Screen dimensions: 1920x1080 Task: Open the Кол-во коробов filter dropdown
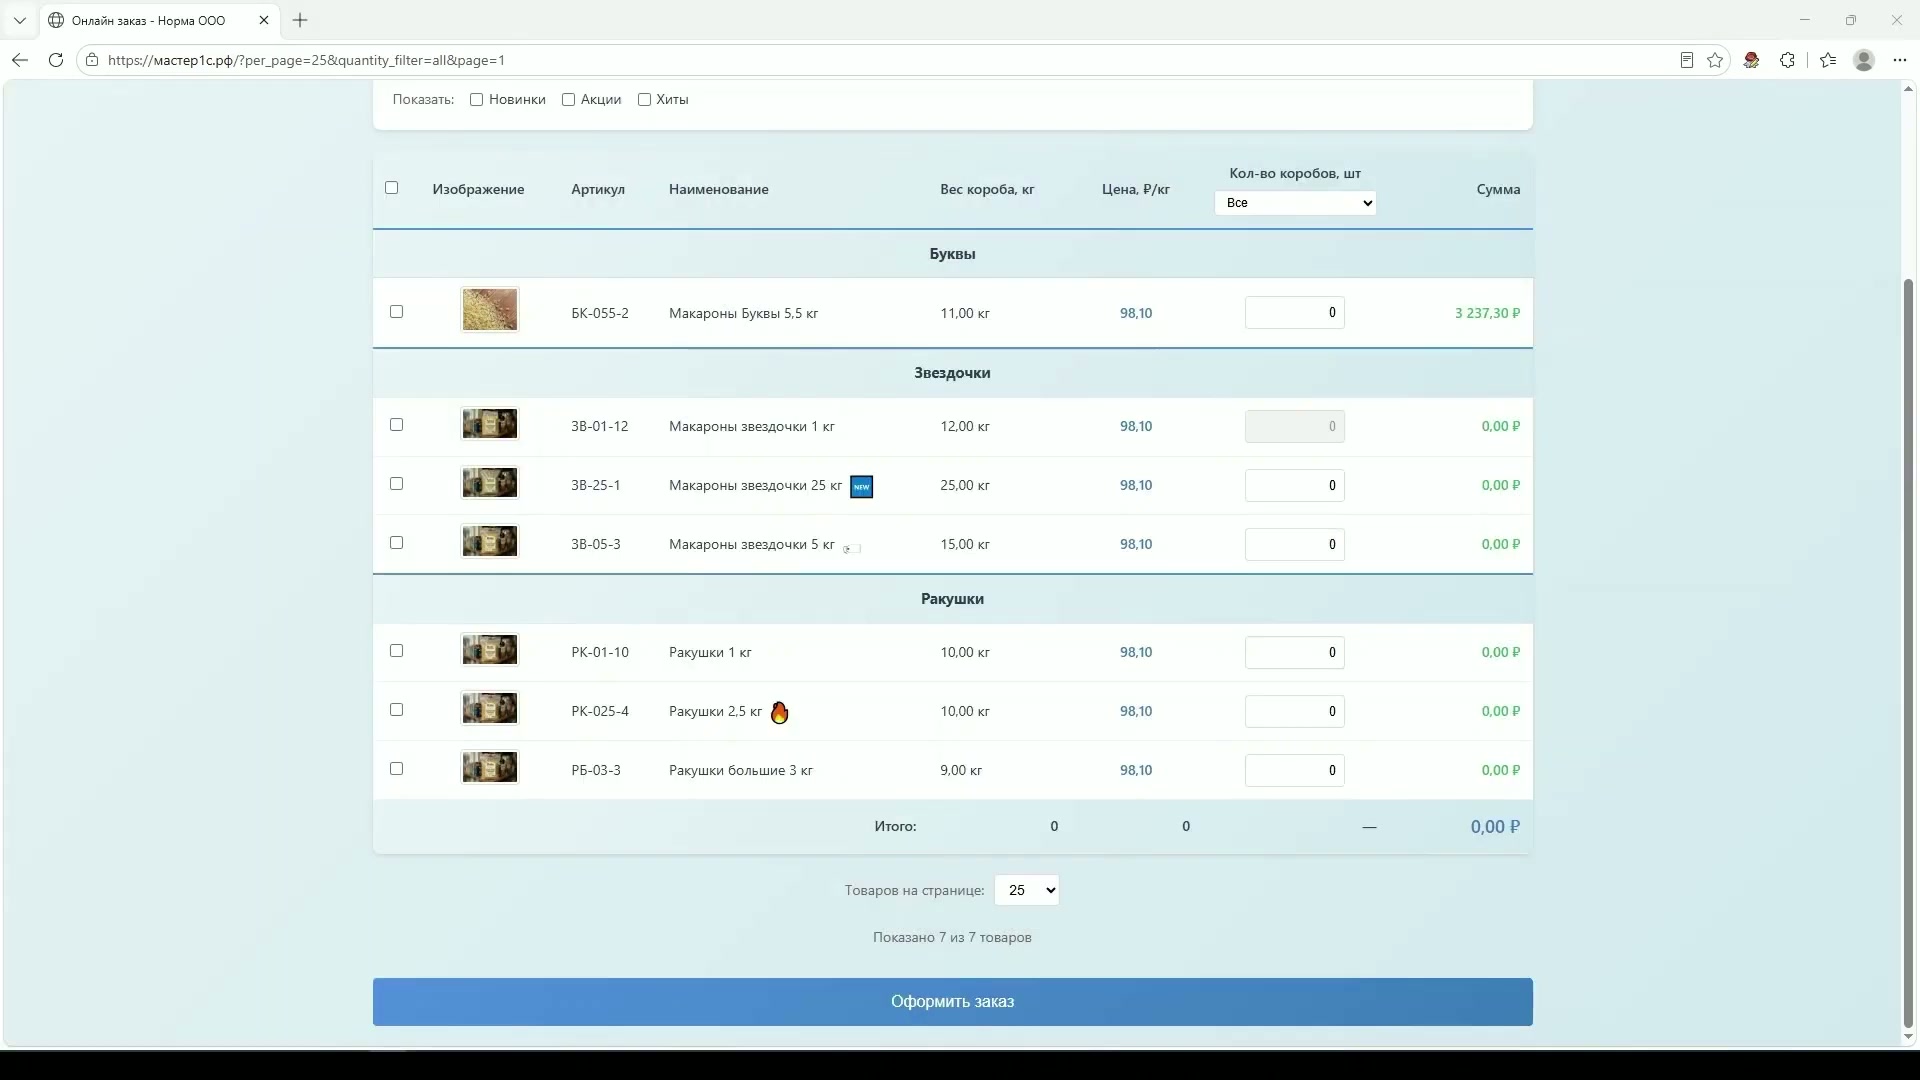tap(1295, 203)
